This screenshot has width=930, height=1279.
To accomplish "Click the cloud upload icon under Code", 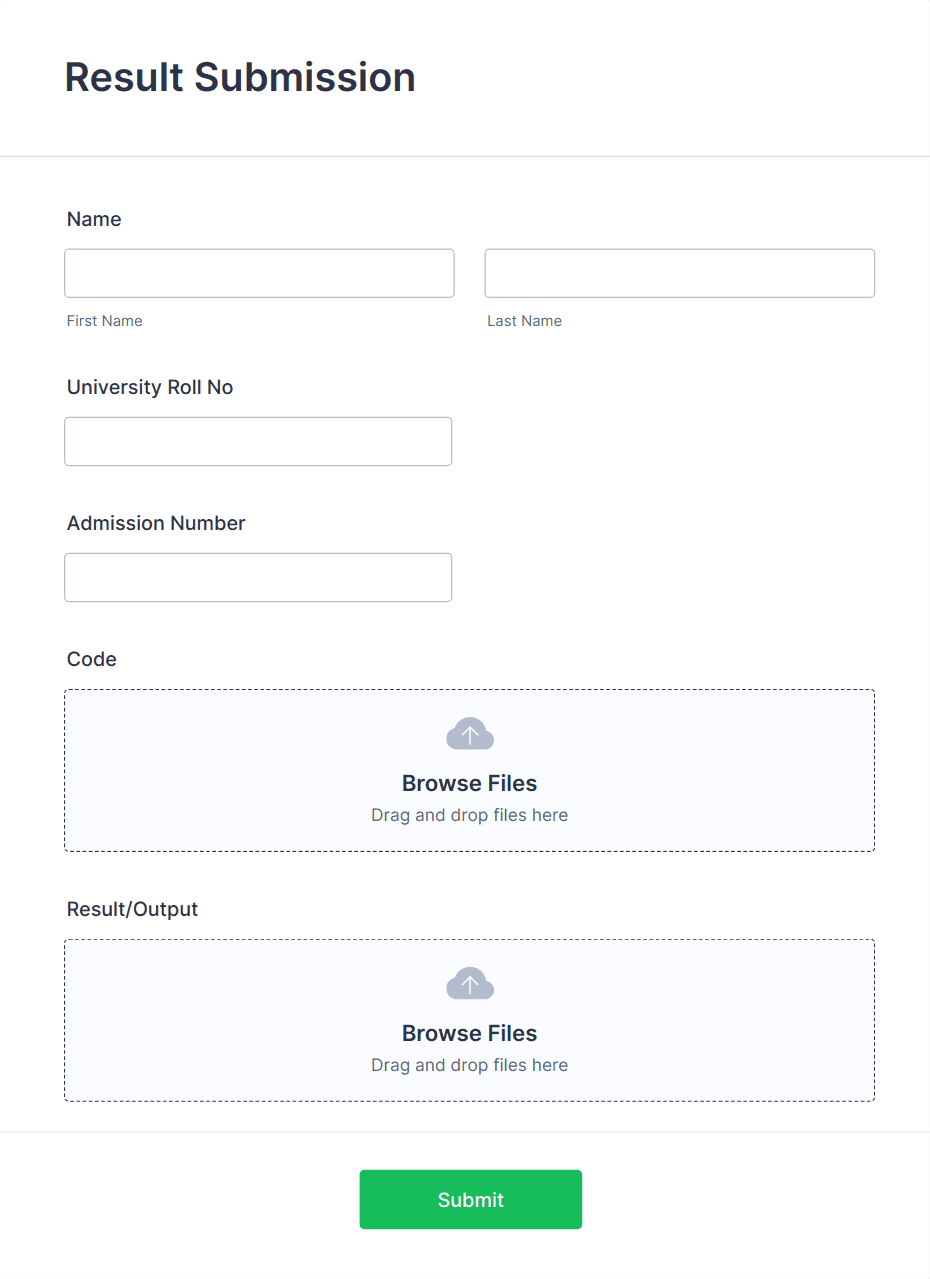I will point(469,733).
